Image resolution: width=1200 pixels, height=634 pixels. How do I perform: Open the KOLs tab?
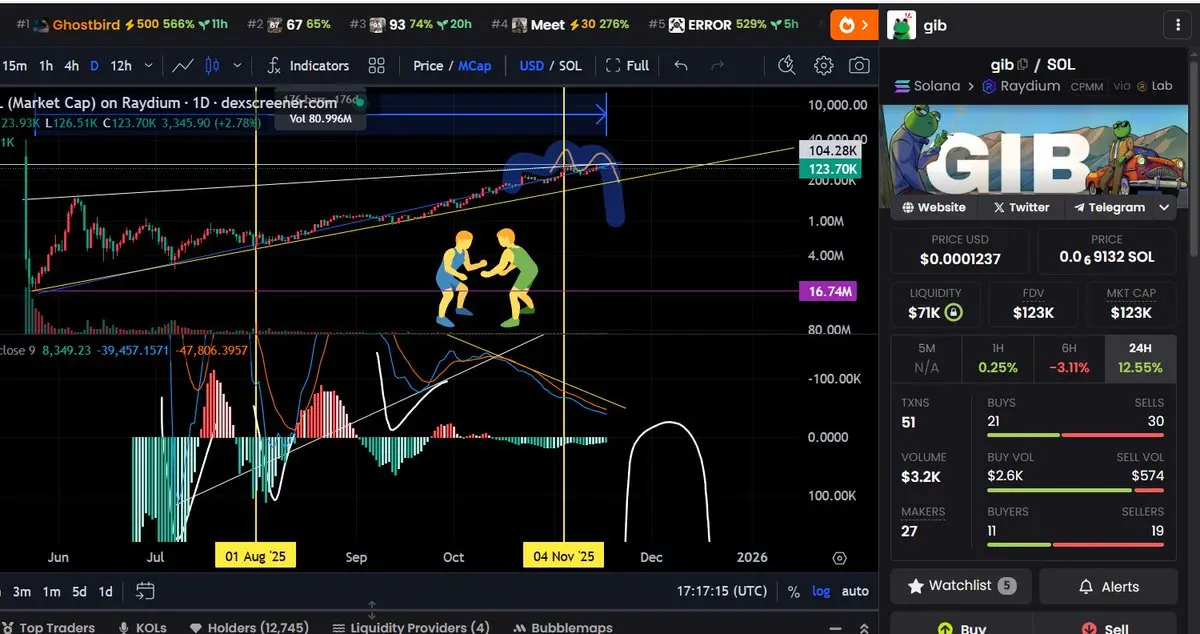143,627
